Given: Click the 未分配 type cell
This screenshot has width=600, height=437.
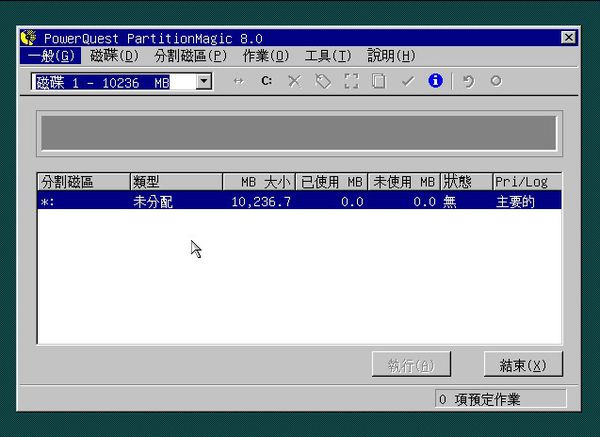Looking at the screenshot, I should pos(153,202).
